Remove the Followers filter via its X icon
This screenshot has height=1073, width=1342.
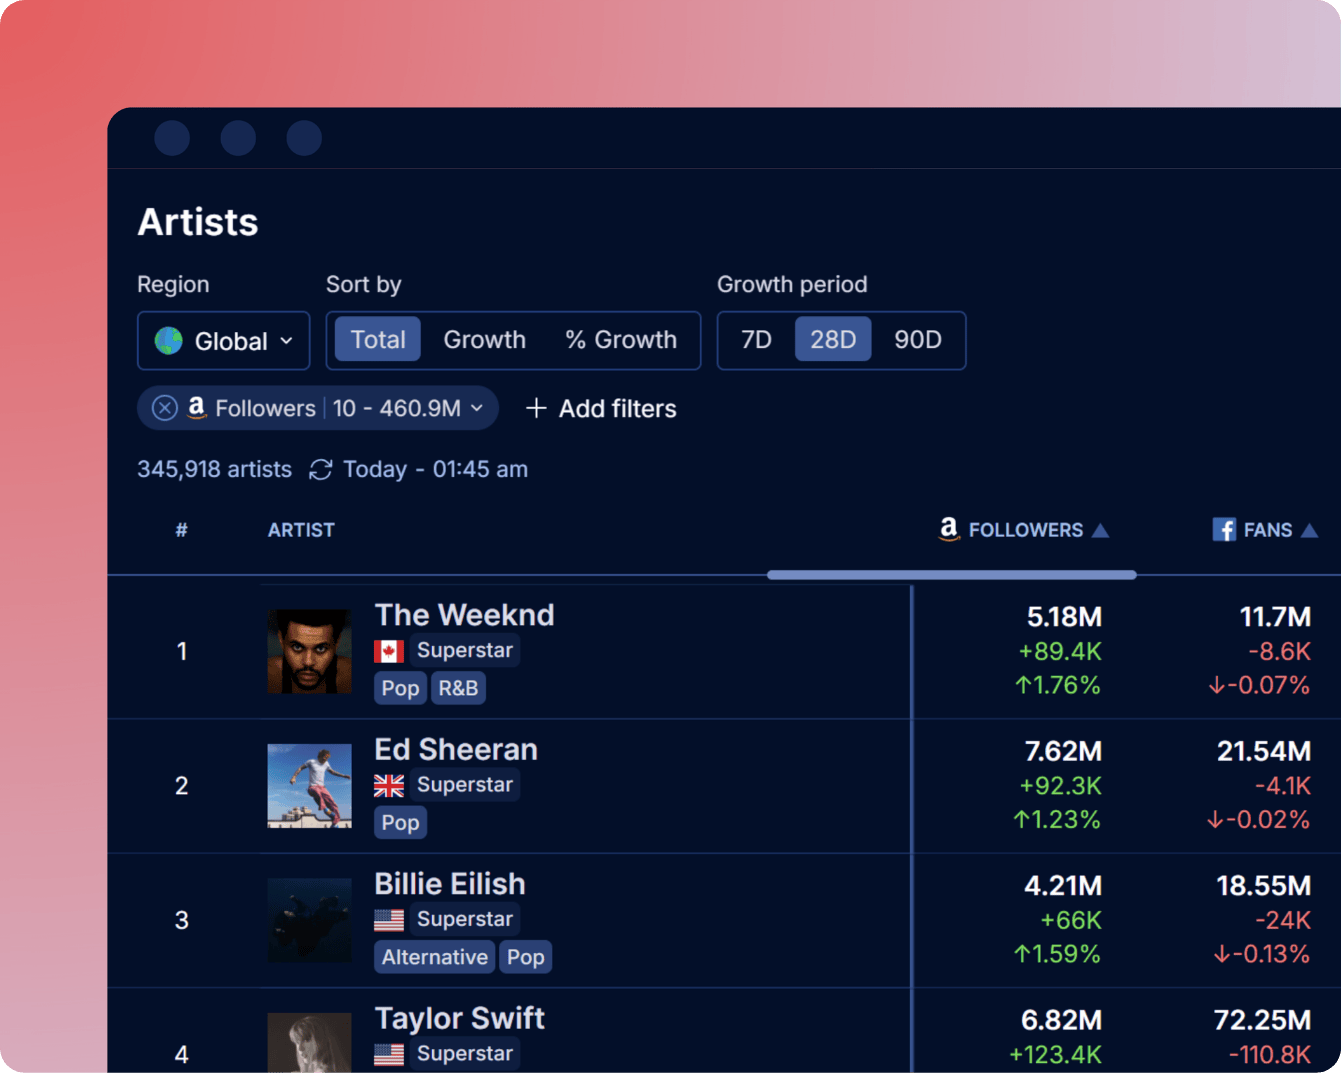163,407
